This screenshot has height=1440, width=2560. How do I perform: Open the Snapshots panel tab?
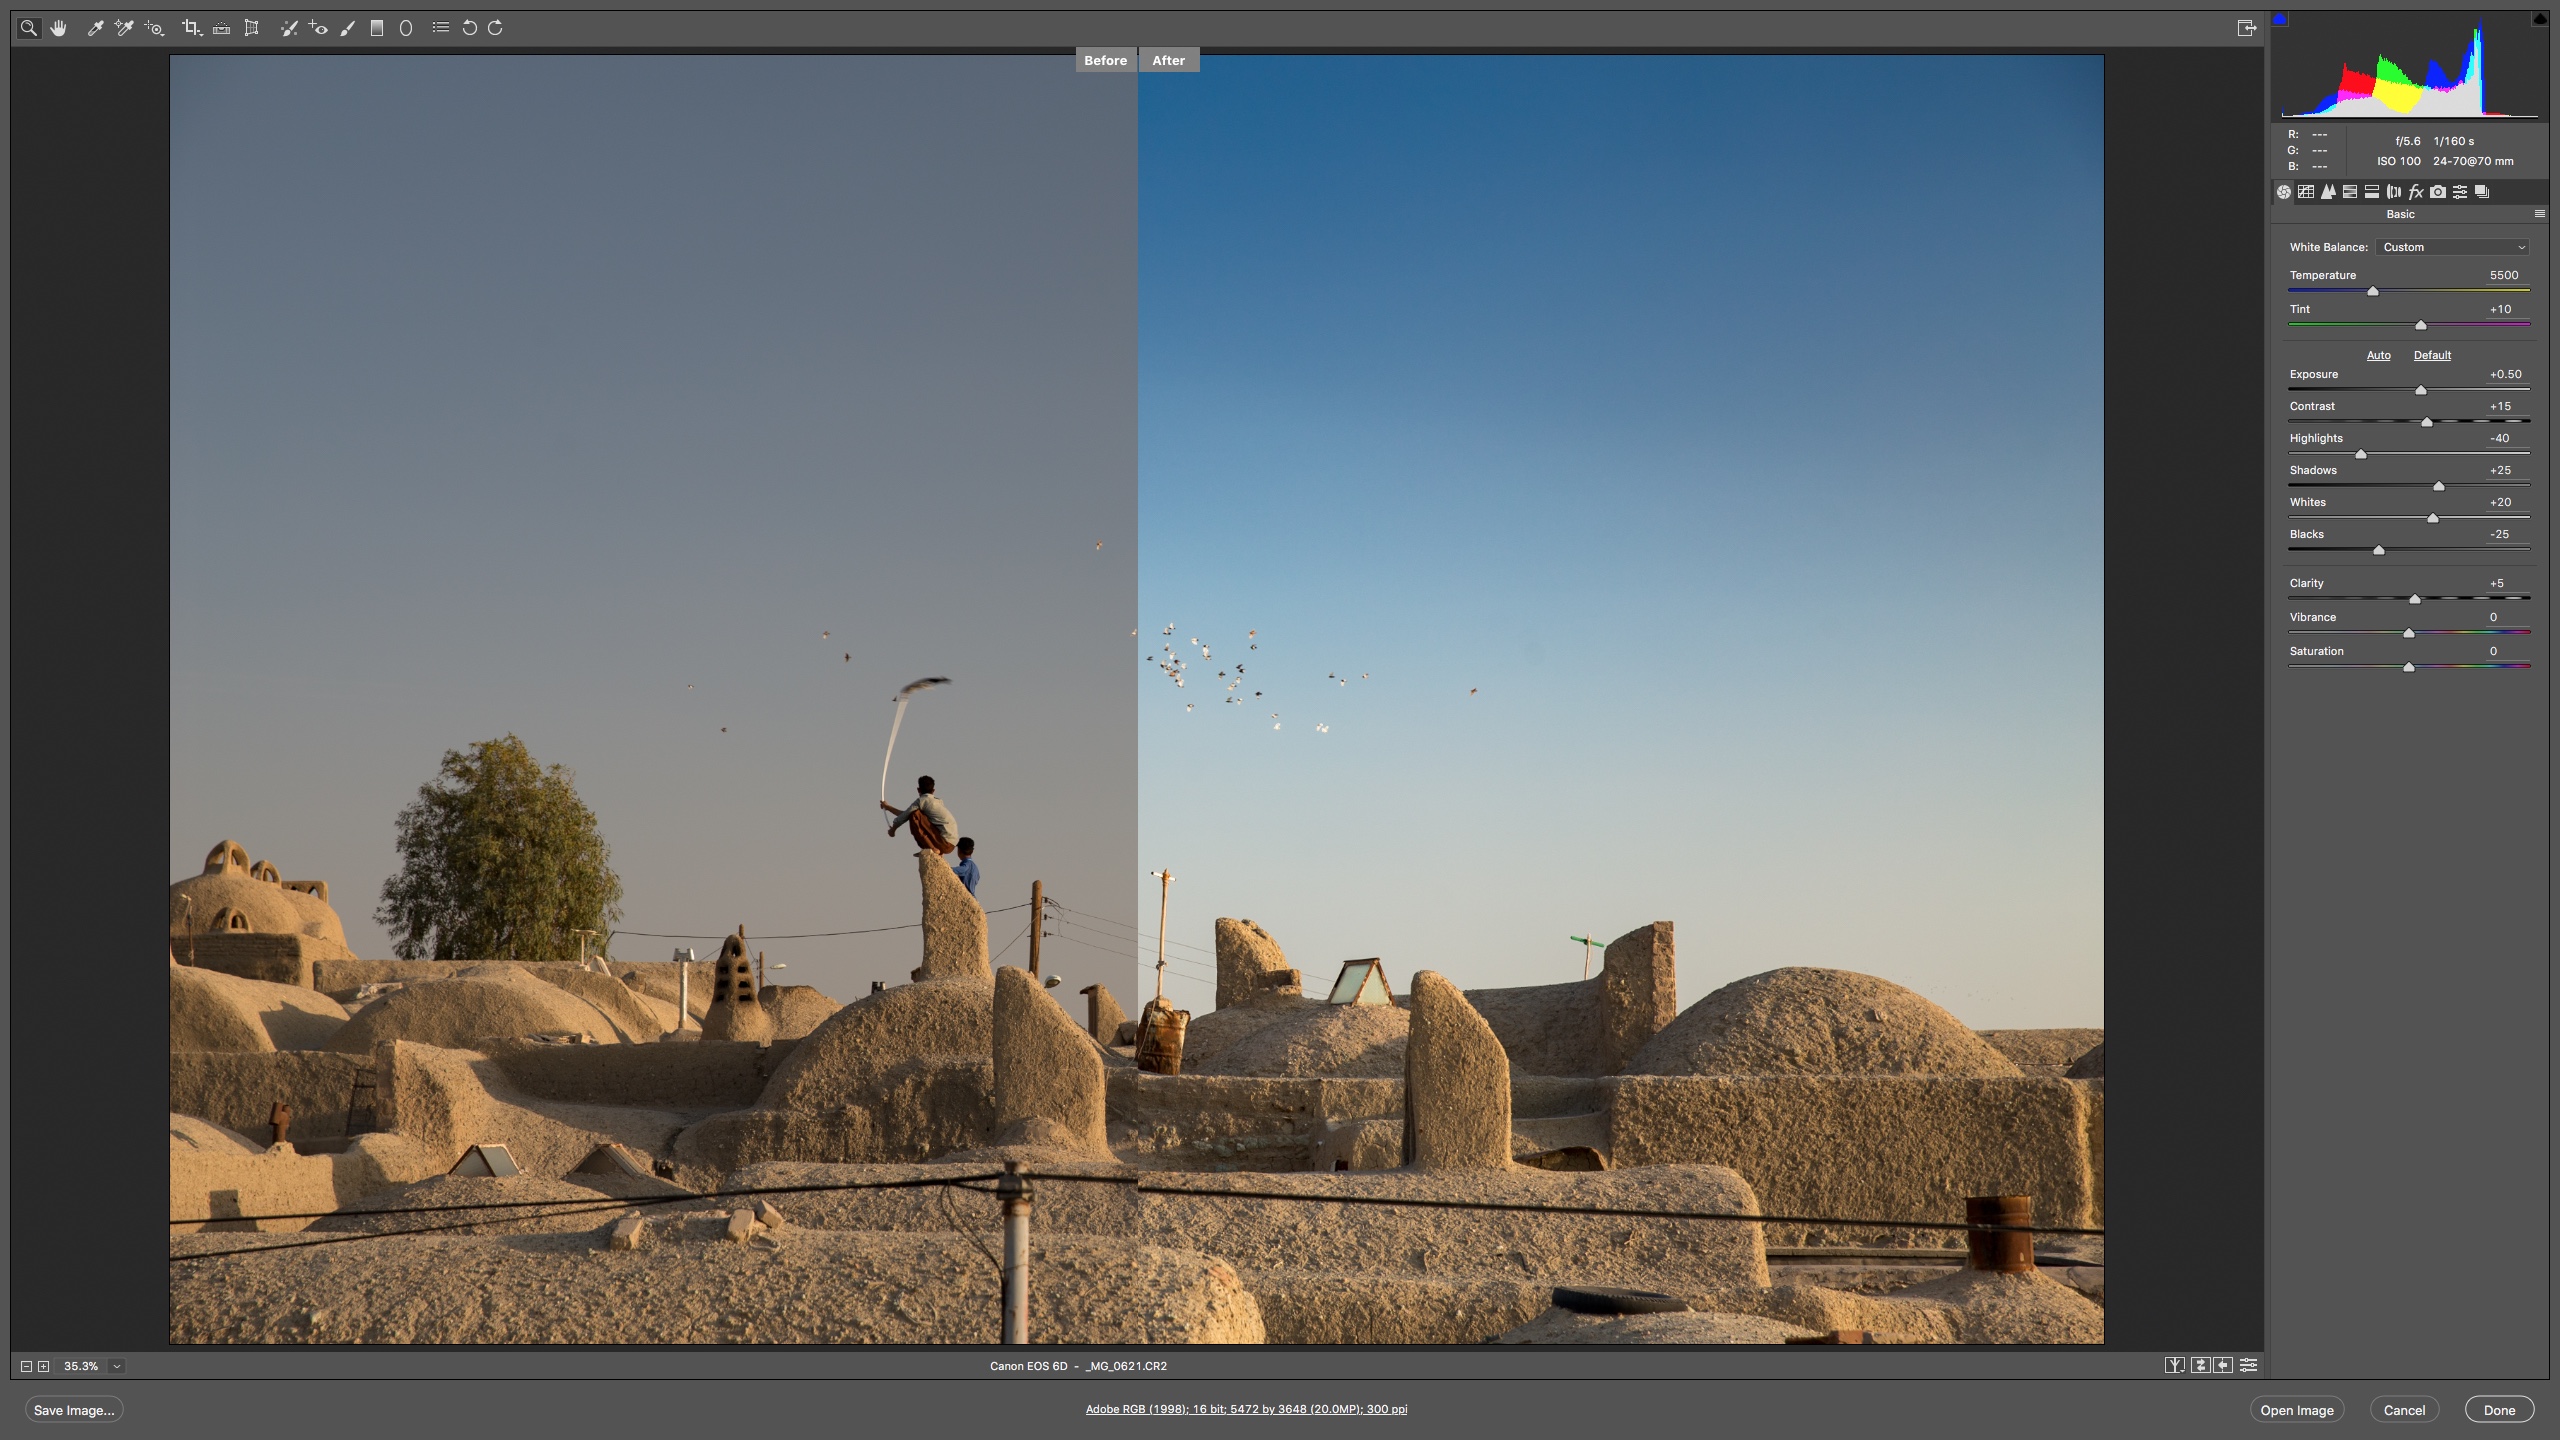pyautogui.click(x=2482, y=192)
